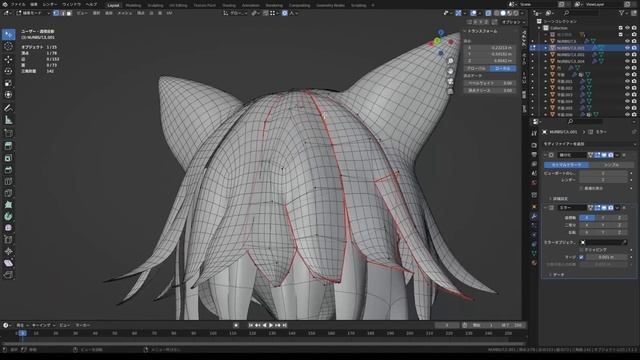
Task: Open the transform orientation dropdown in header
Action: point(236,13)
